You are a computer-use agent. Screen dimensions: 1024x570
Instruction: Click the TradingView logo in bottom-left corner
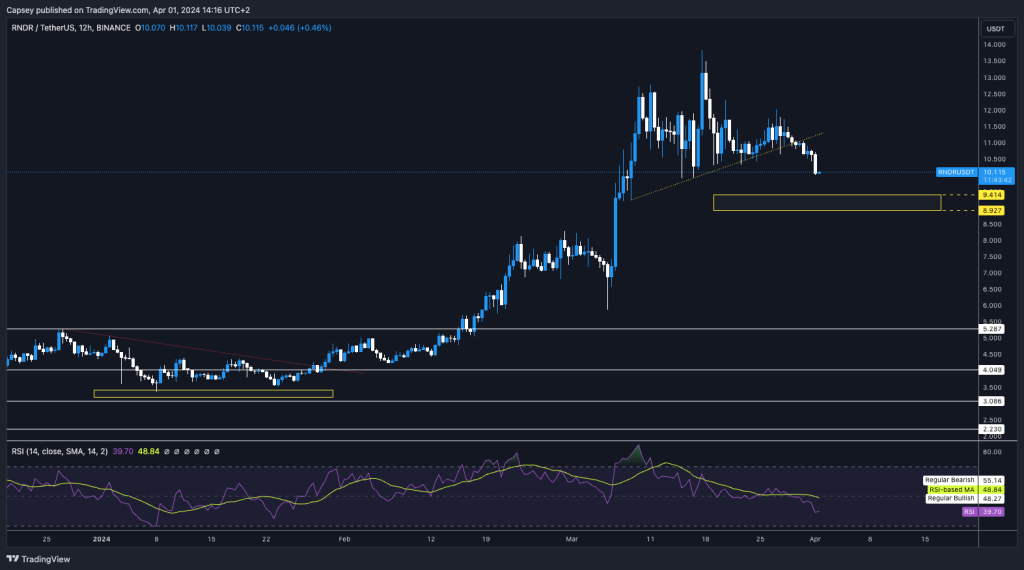click(x=30, y=559)
